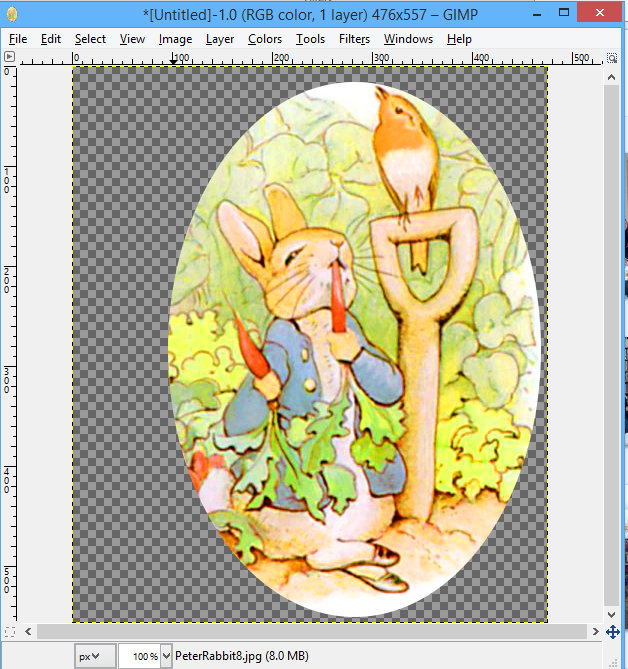This screenshot has width=628, height=669.
Task: Click the GIMP Wilber icon in title bar
Action: point(12,15)
